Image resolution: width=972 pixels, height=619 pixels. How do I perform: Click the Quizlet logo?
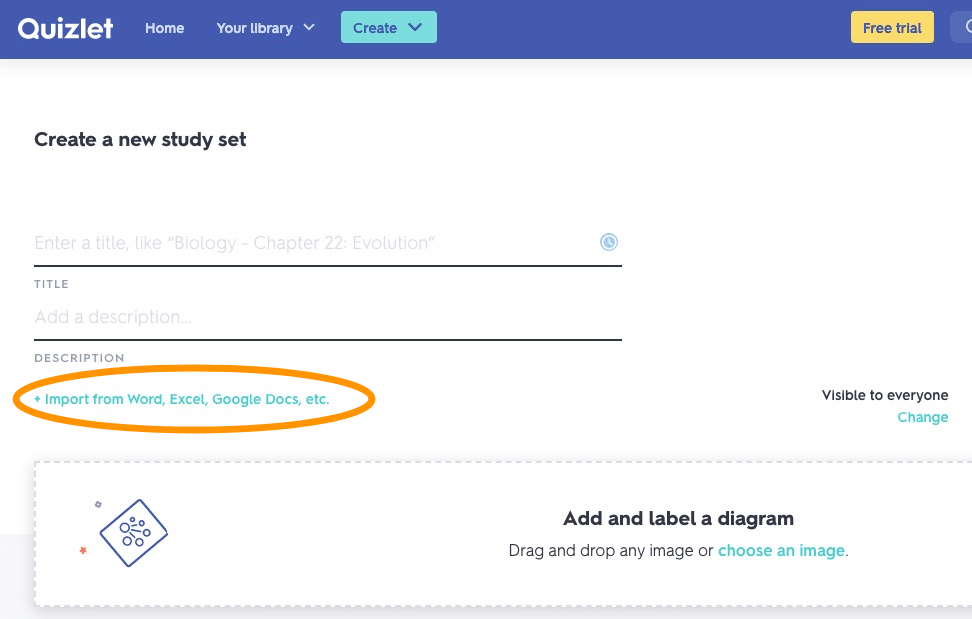click(66, 28)
